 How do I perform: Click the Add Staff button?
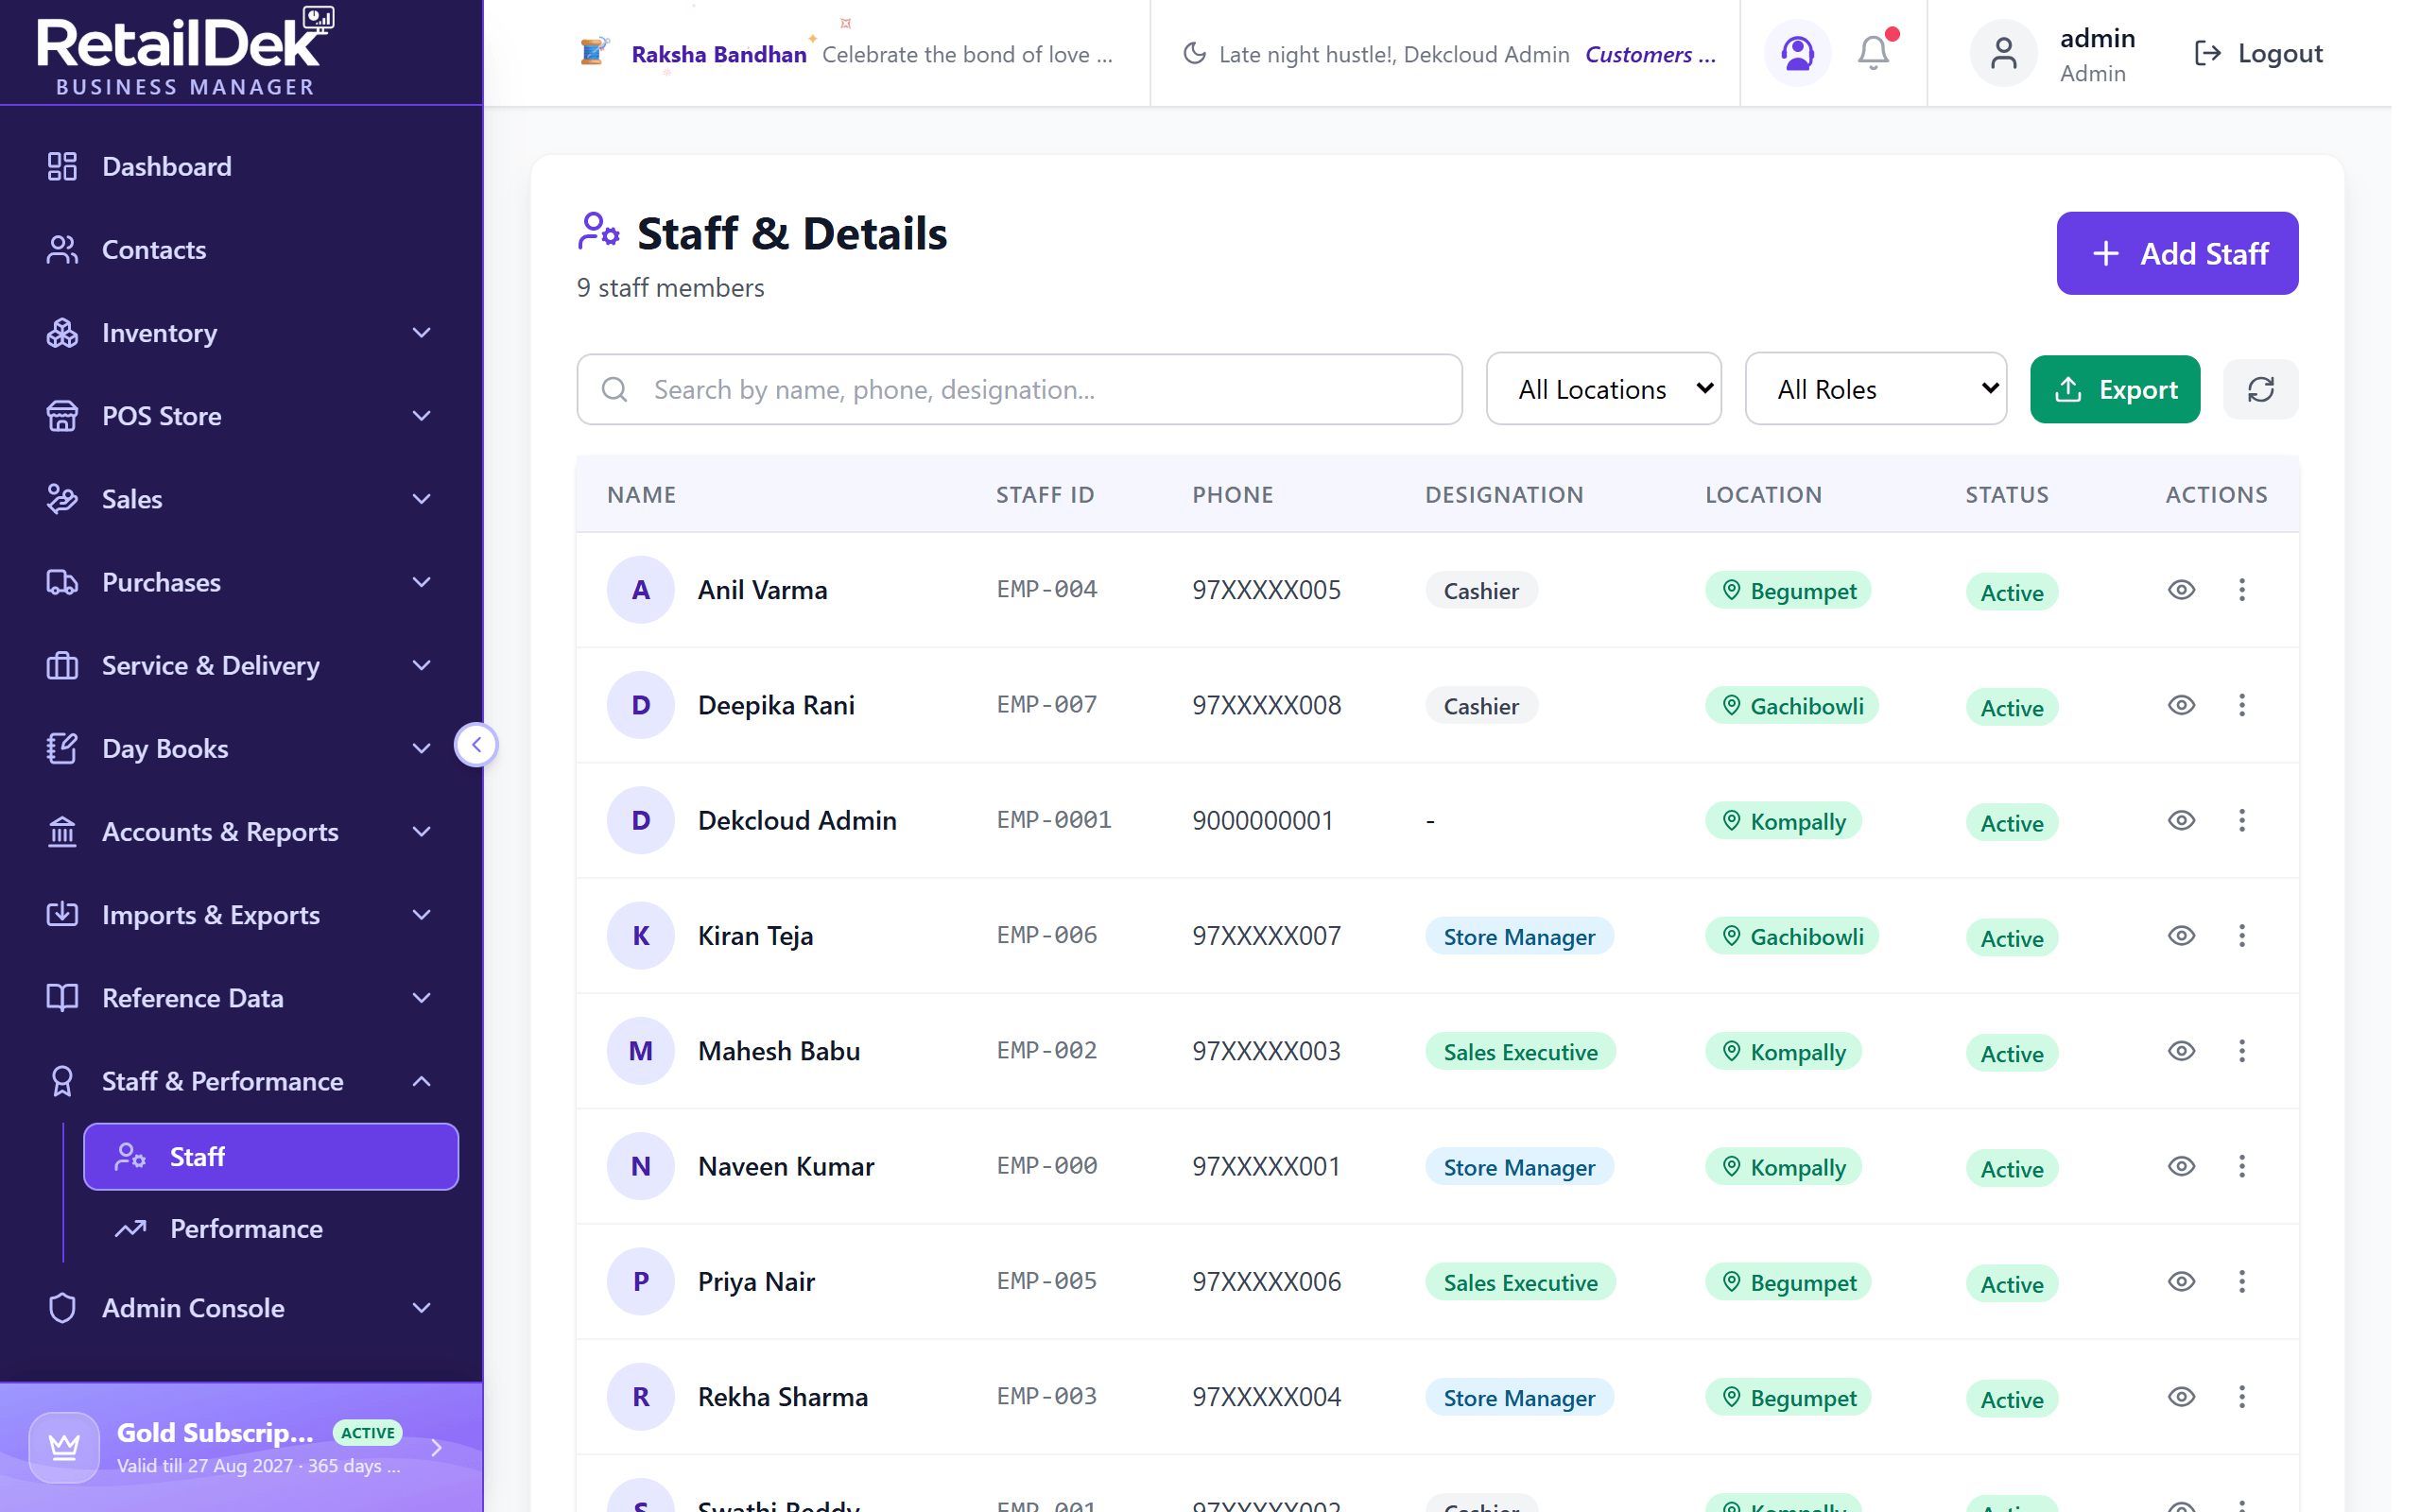(x=2177, y=253)
